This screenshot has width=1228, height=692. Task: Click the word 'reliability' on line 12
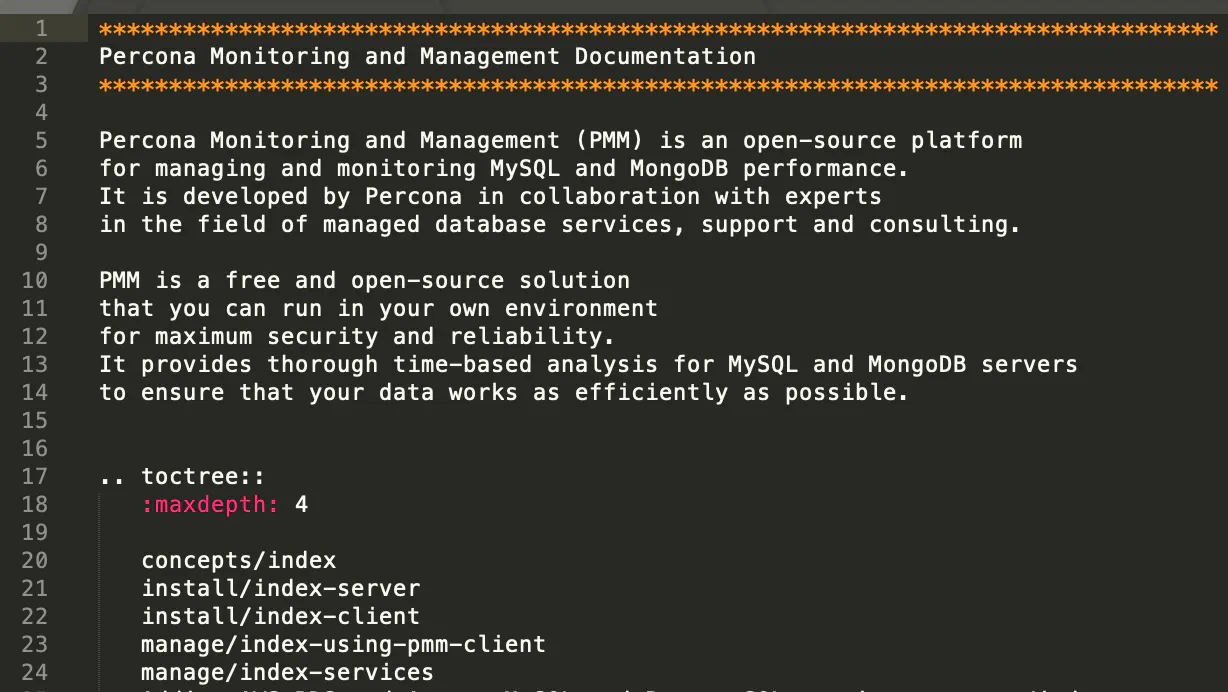coord(525,336)
